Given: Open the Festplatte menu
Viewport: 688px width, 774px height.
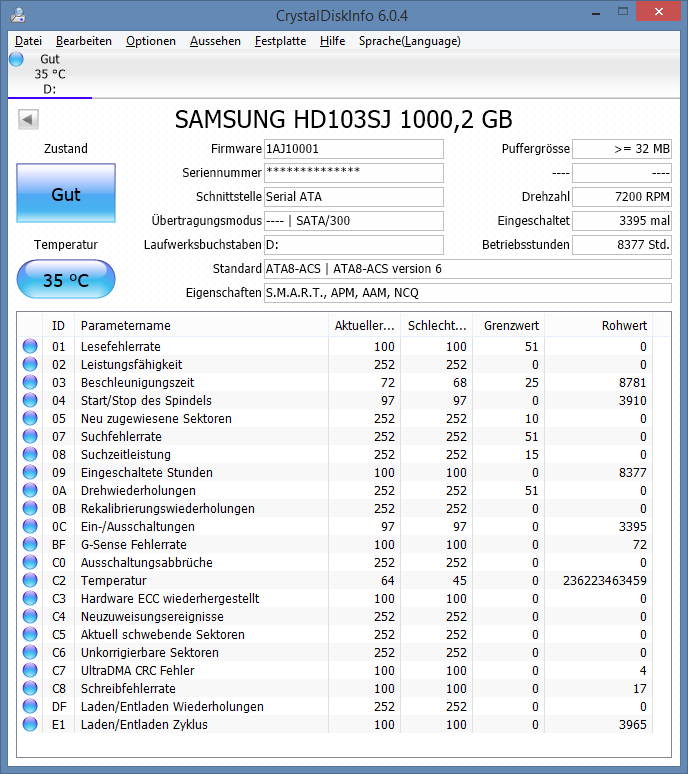Looking at the screenshot, I should pyautogui.click(x=280, y=41).
